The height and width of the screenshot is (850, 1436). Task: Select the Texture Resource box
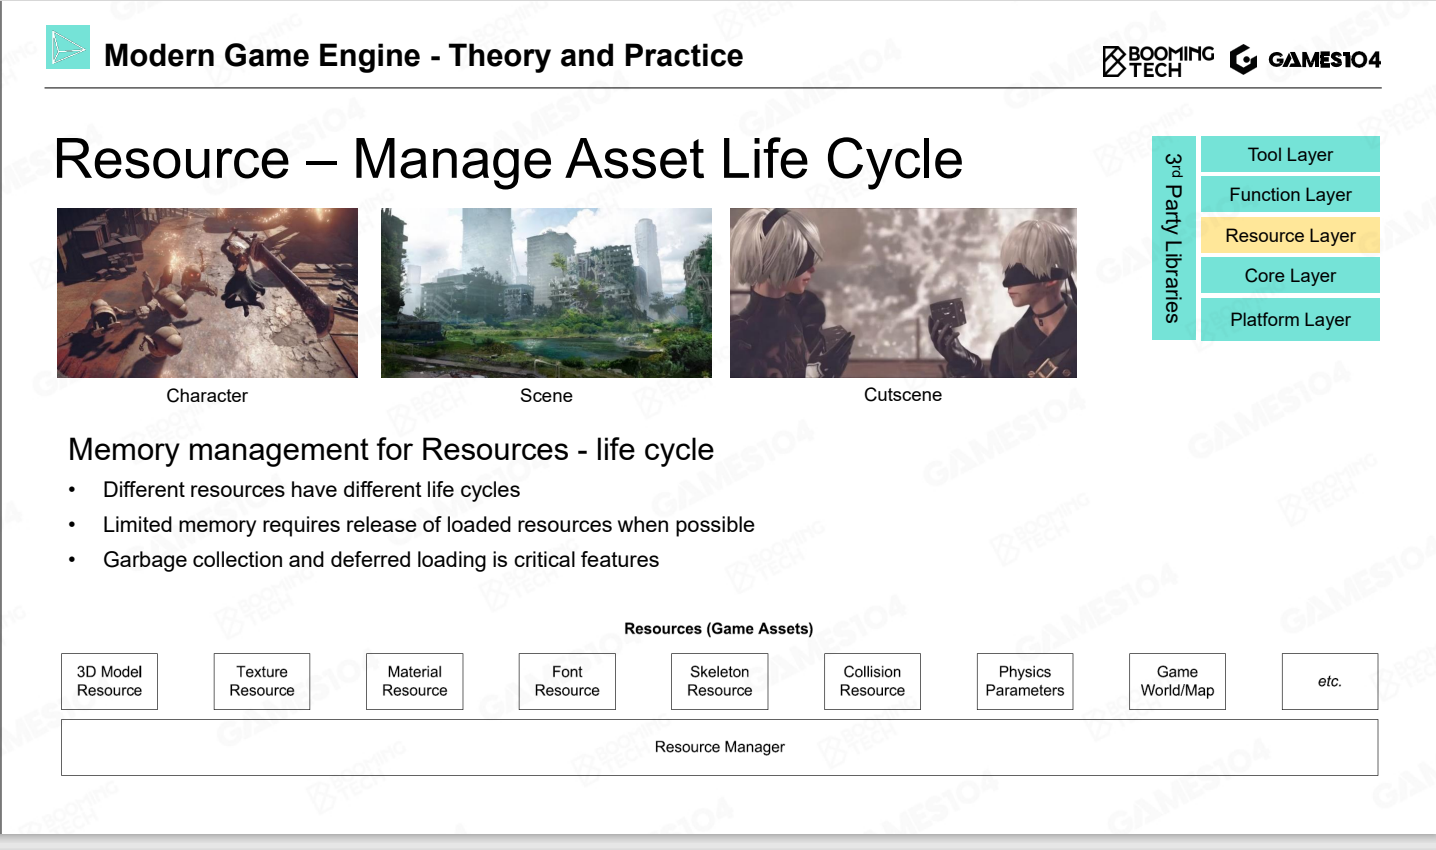coord(262,682)
